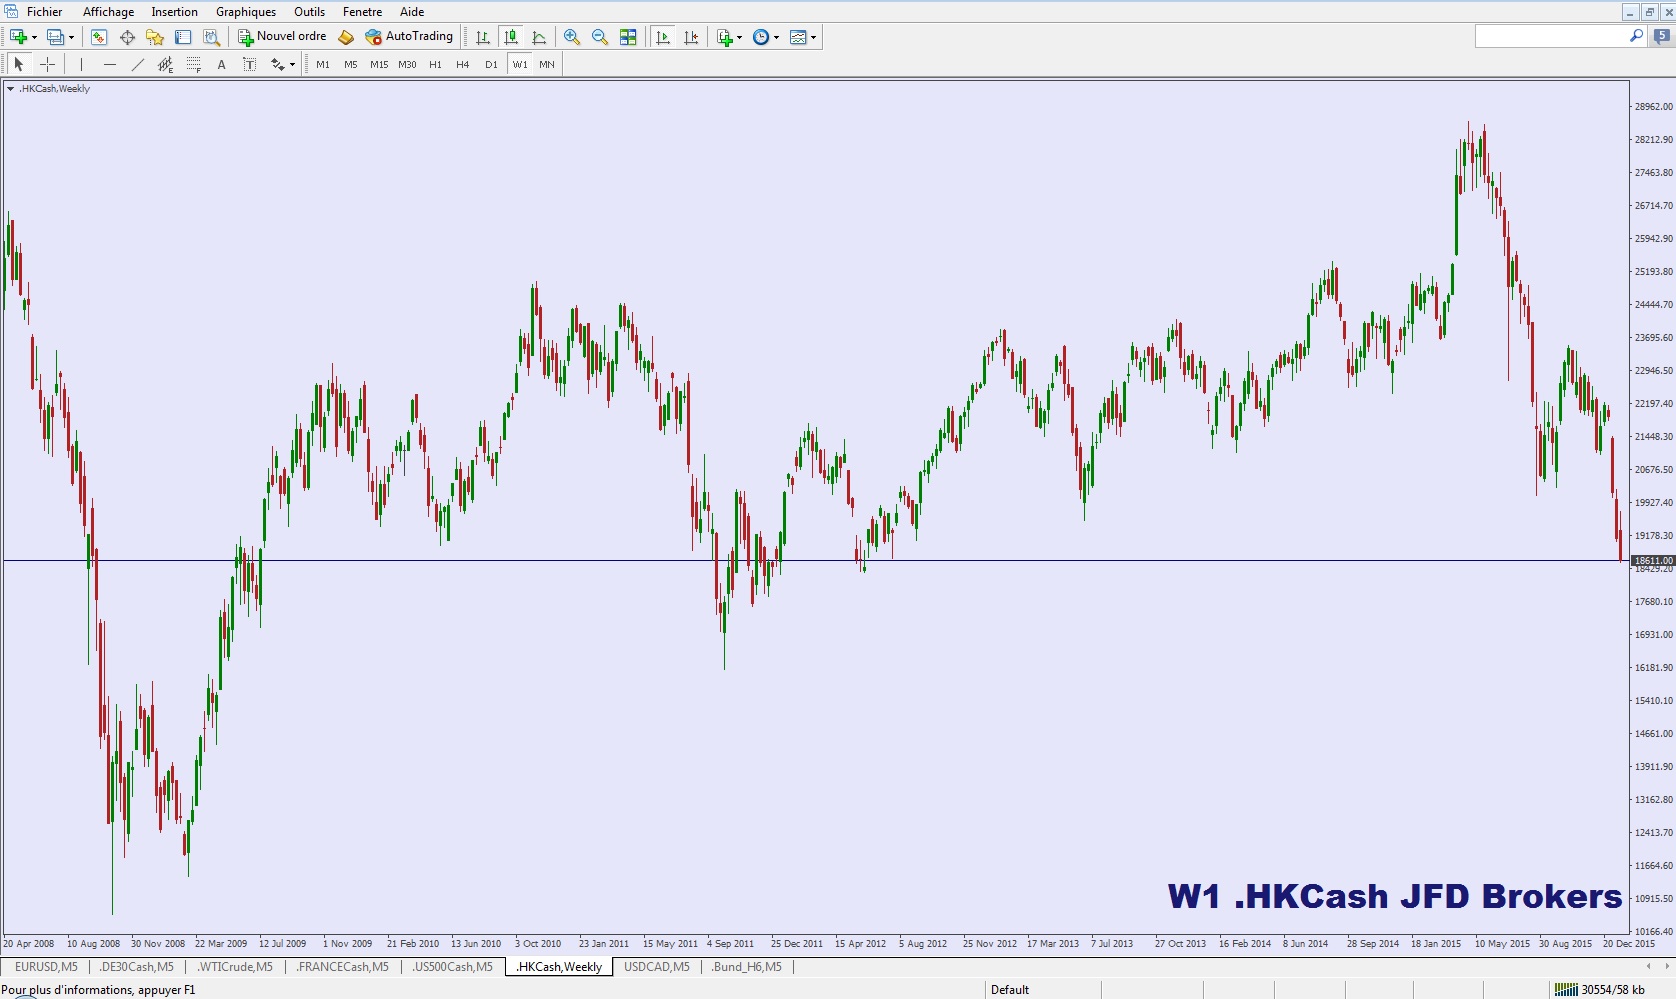
Task: Click the Zoom In magnifier icon
Action: 572,37
